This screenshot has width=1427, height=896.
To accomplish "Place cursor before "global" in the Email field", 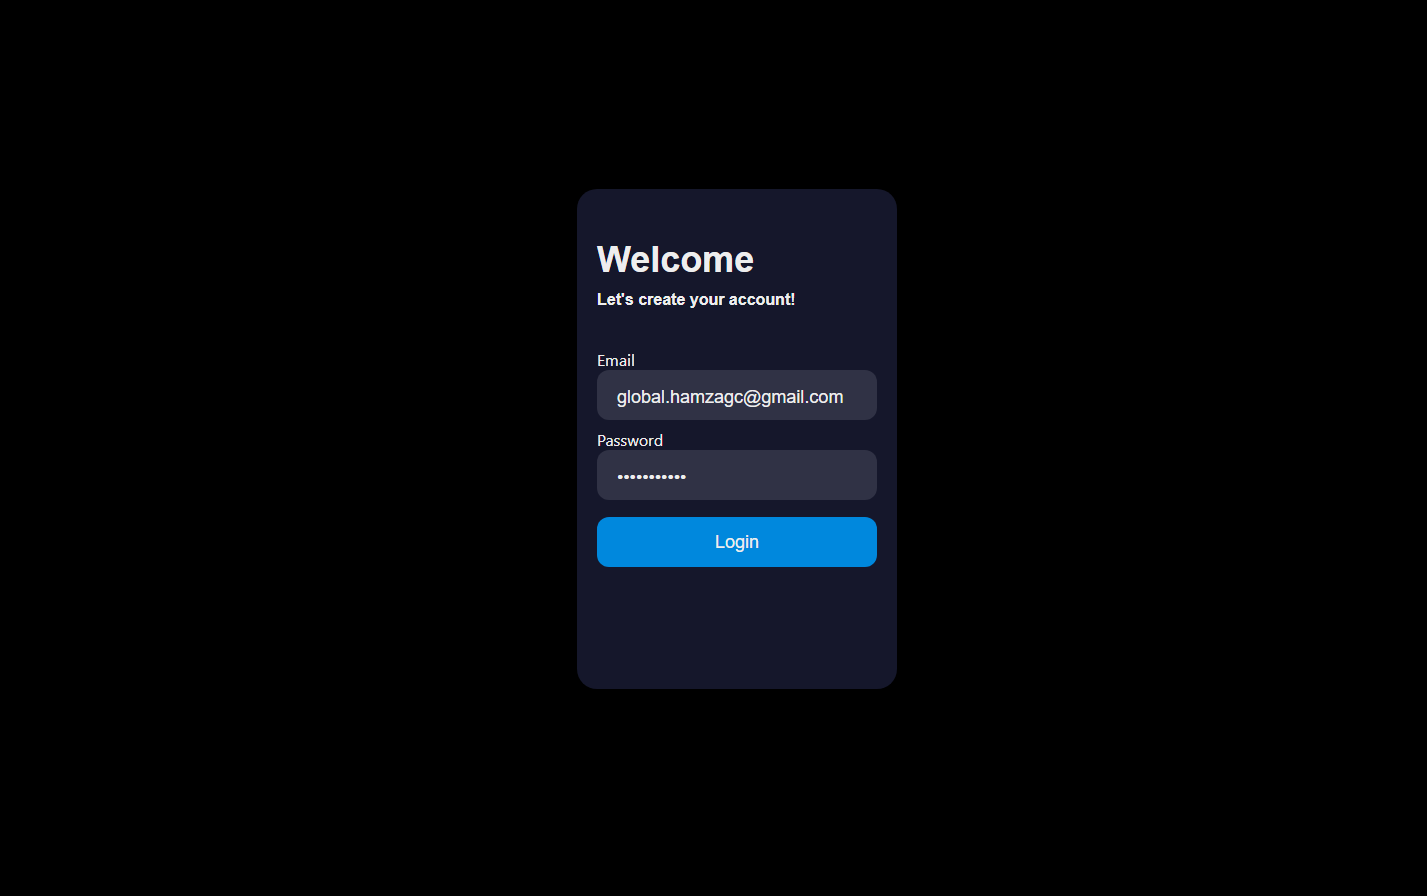I will [616, 397].
